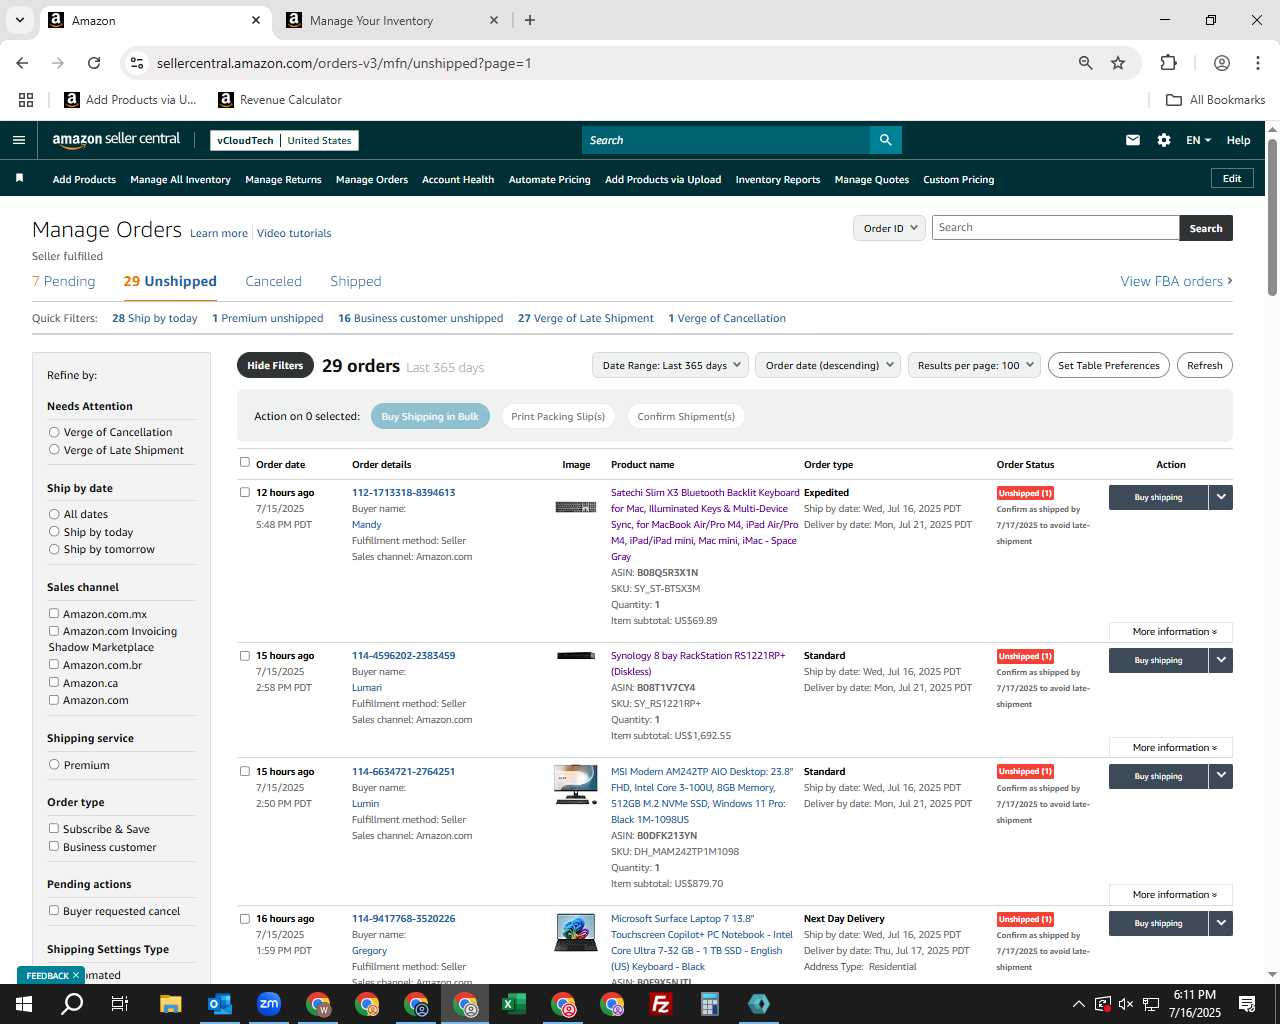Open the browser extensions puzzle icon

(x=1168, y=63)
